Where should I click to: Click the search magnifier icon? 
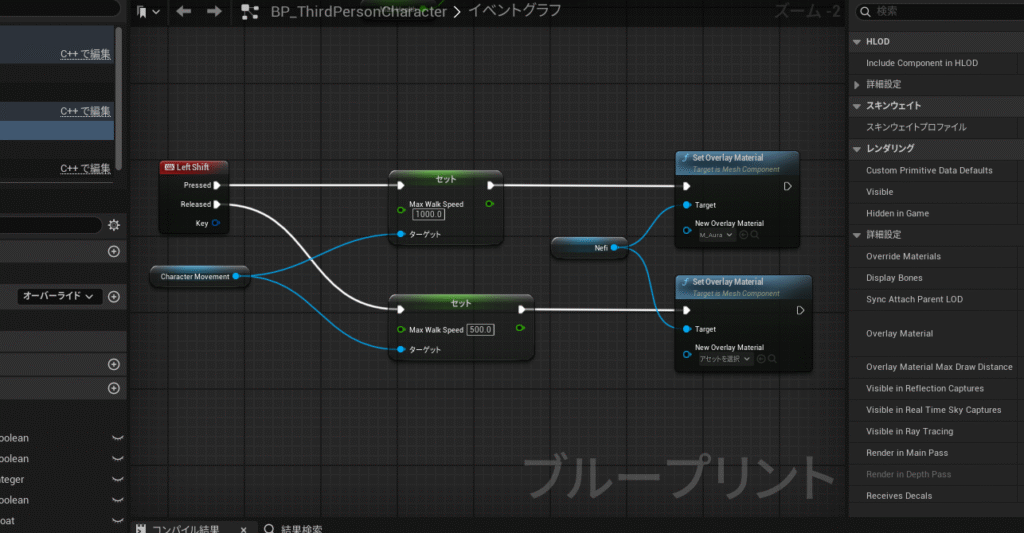865,11
